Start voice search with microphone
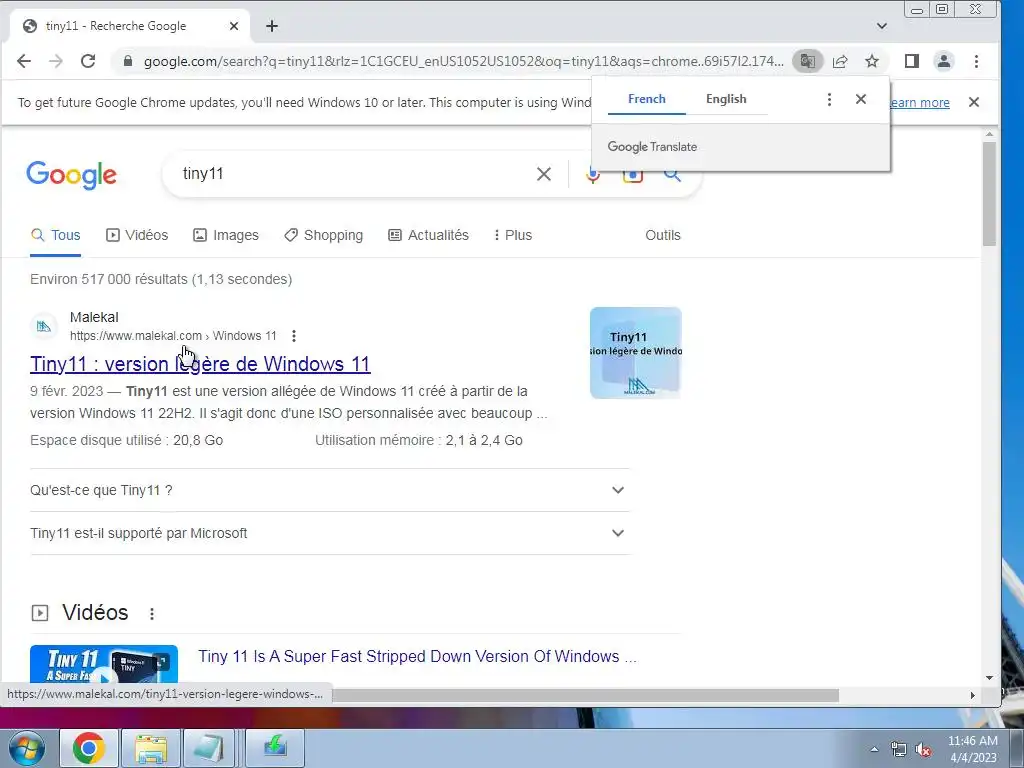The height and width of the screenshot is (768, 1024). click(592, 175)
